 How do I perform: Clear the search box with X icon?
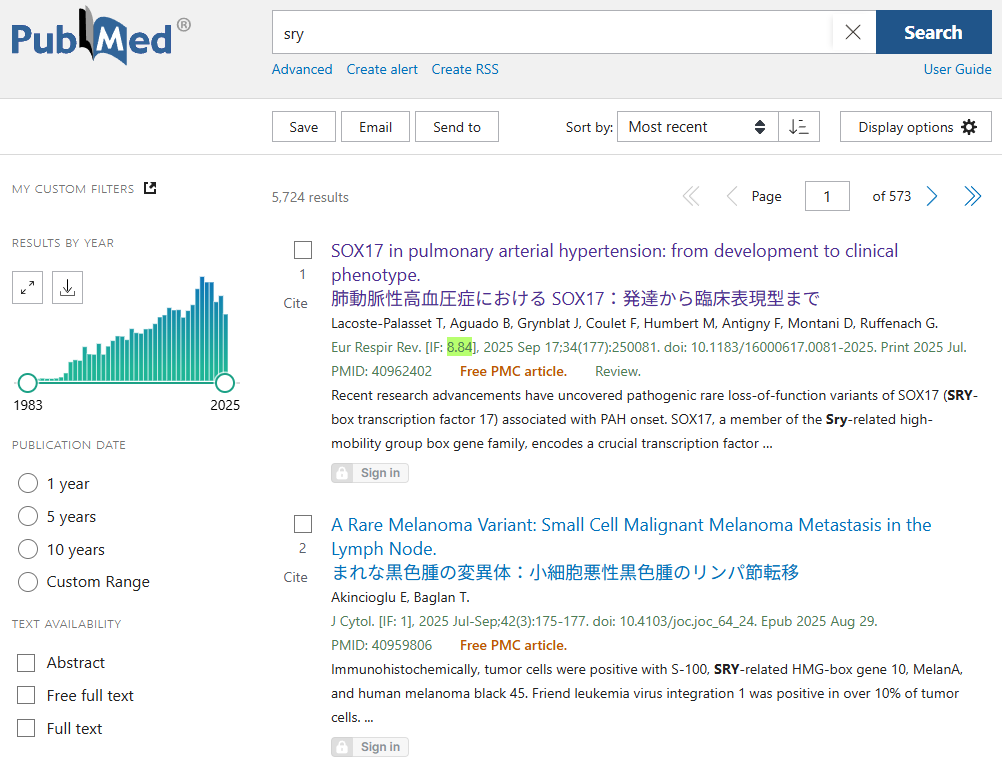852,33
